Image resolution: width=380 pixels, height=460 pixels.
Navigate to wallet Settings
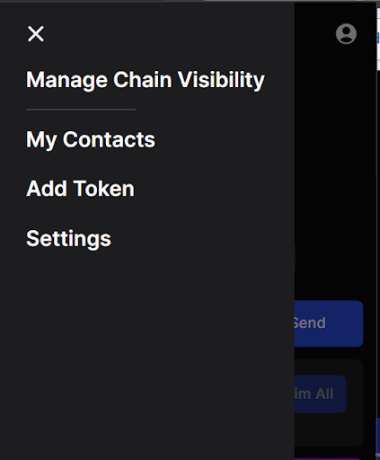pyautogui.click(x=69, y=239)
